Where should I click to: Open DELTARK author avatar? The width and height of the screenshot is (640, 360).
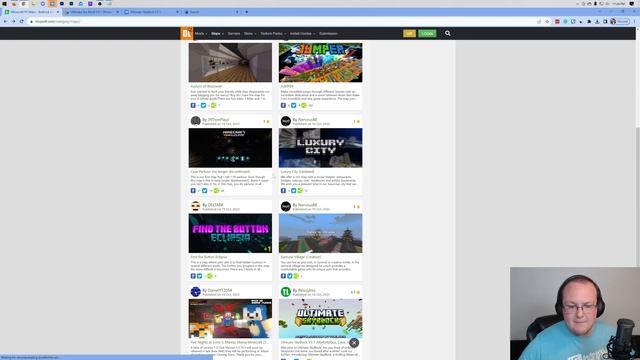[196, 206]
